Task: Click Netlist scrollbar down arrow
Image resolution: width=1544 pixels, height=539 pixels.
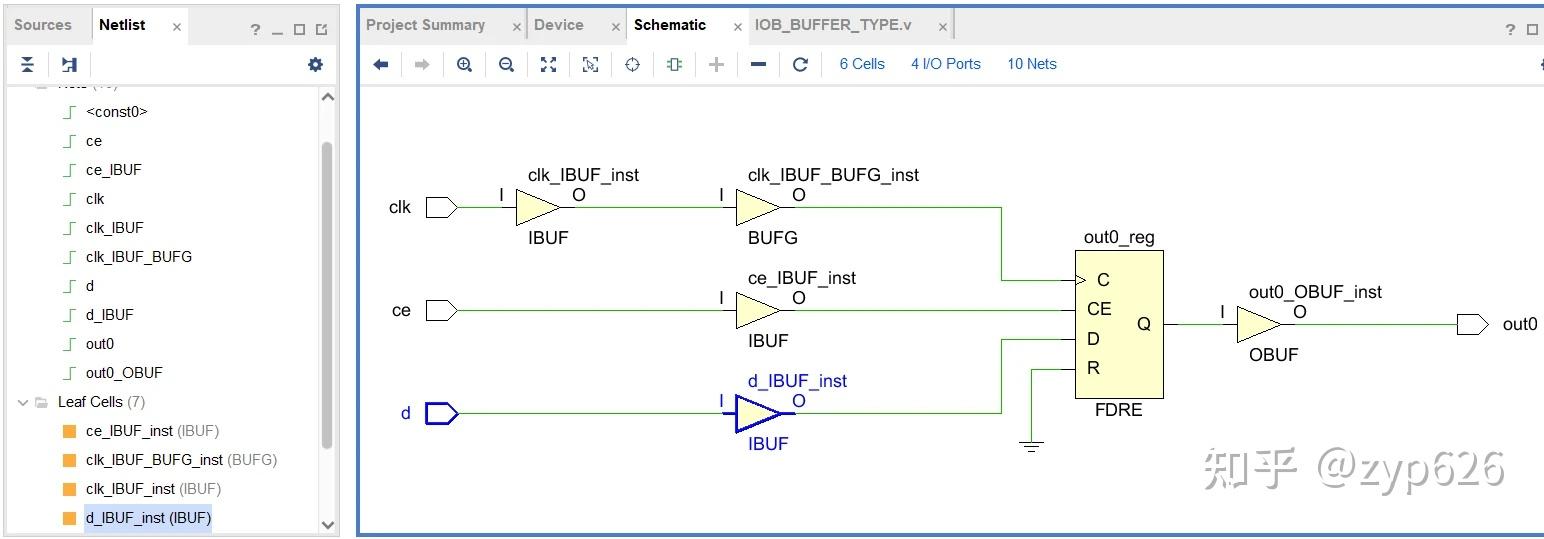Action: [327, 524]
